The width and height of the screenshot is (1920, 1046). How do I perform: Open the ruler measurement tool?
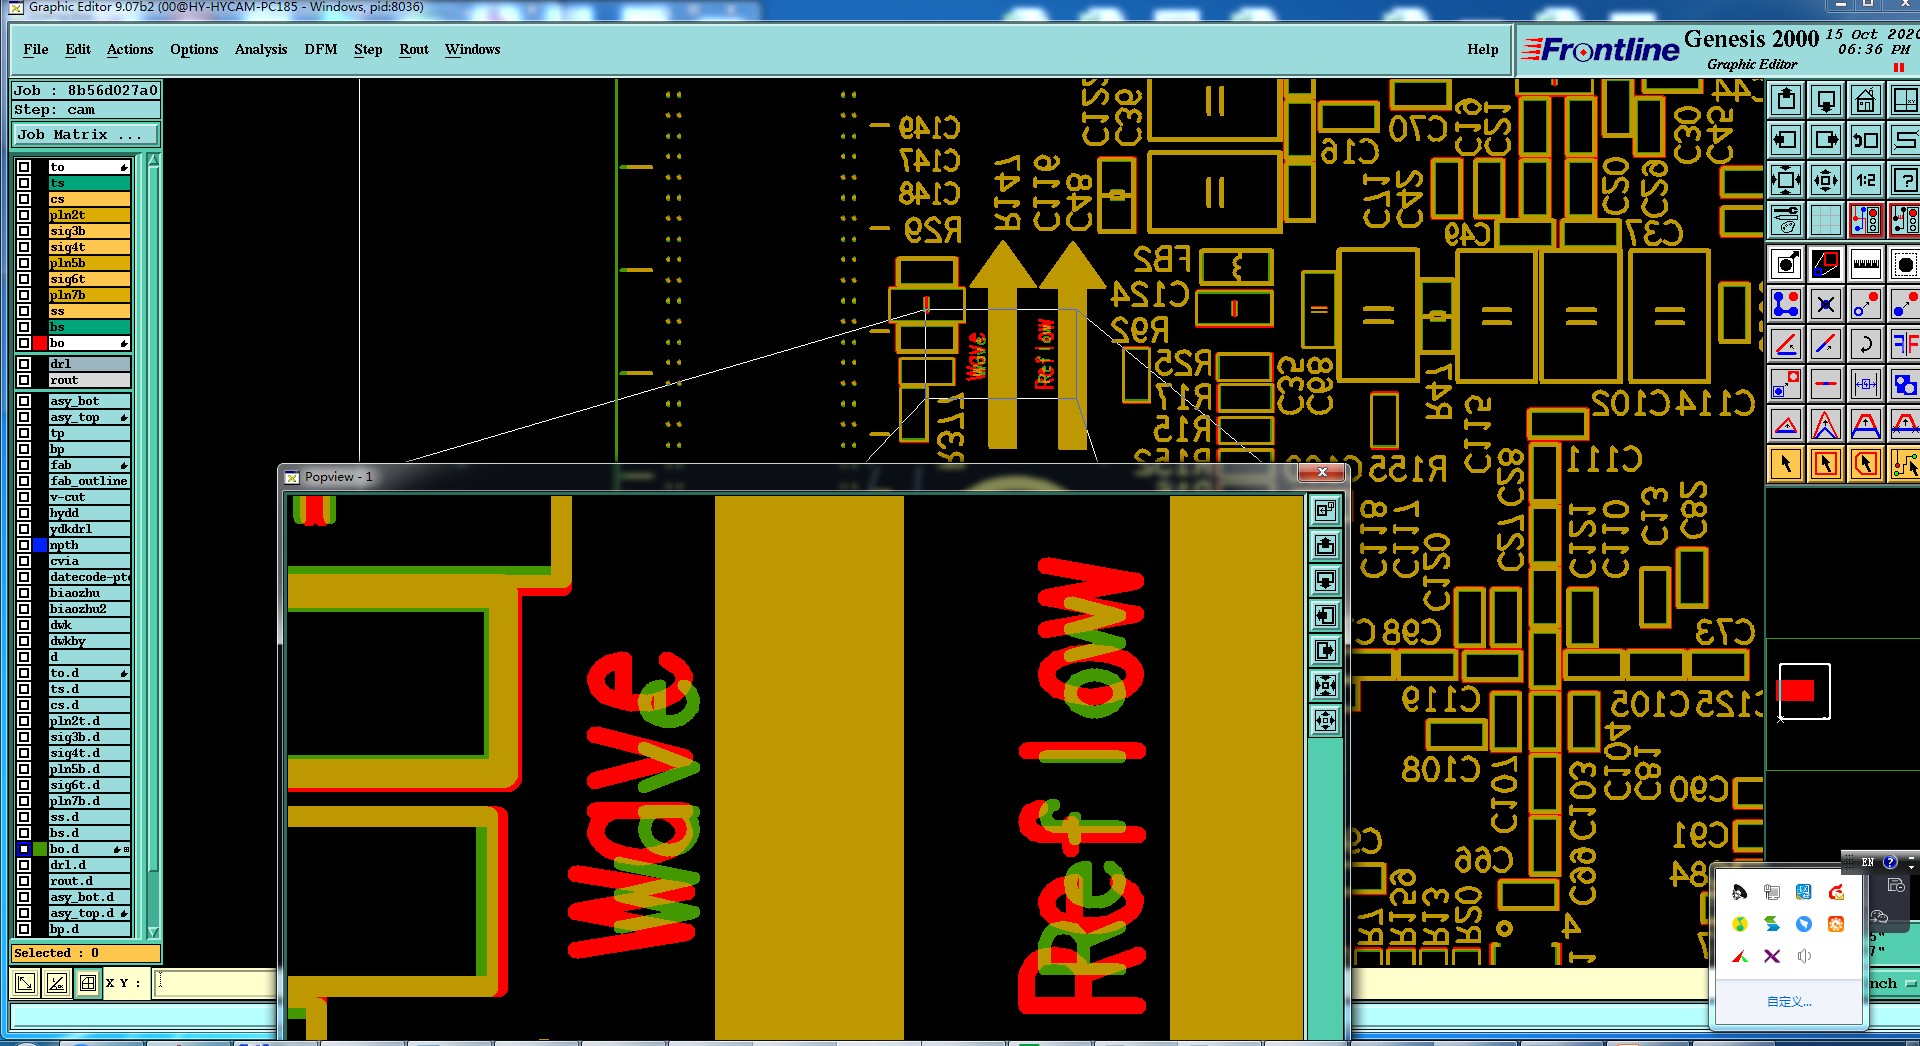[1865, 264]
